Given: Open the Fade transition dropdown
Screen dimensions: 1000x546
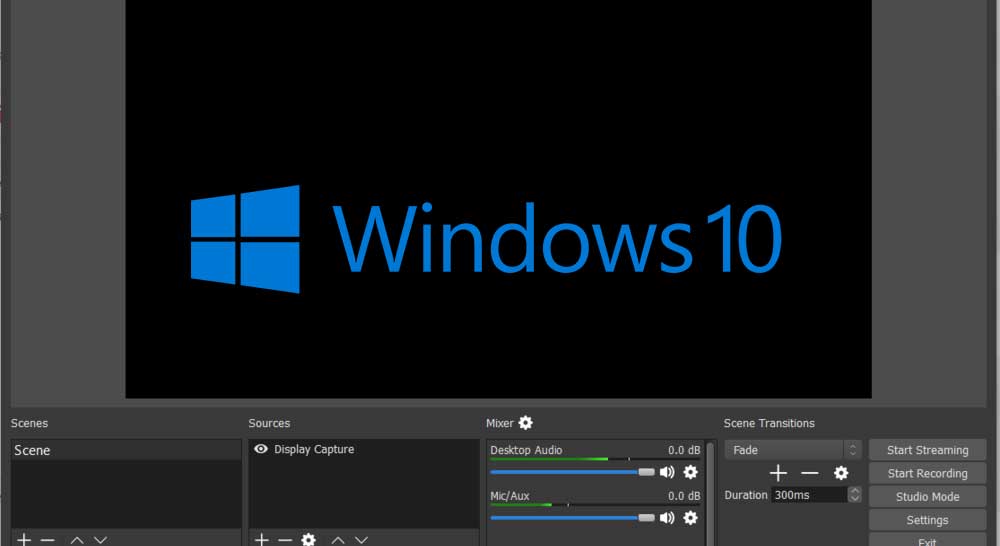Looking at the screenshot, I should coord(793,450).
